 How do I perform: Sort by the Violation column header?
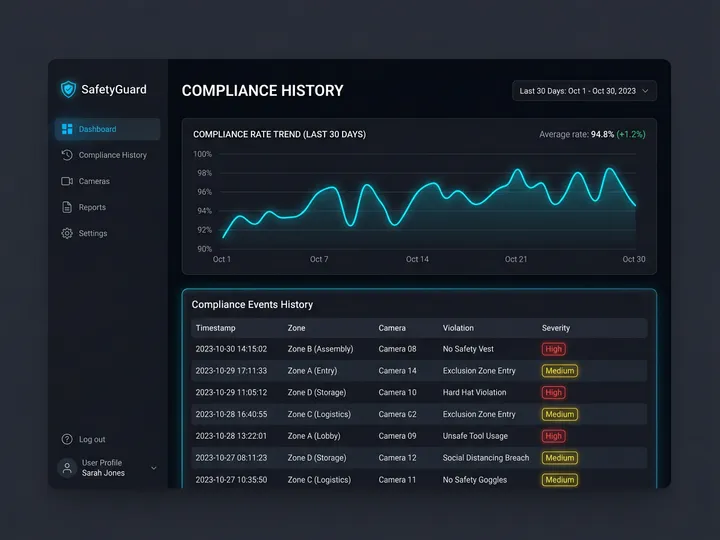(x=458, y=328)
